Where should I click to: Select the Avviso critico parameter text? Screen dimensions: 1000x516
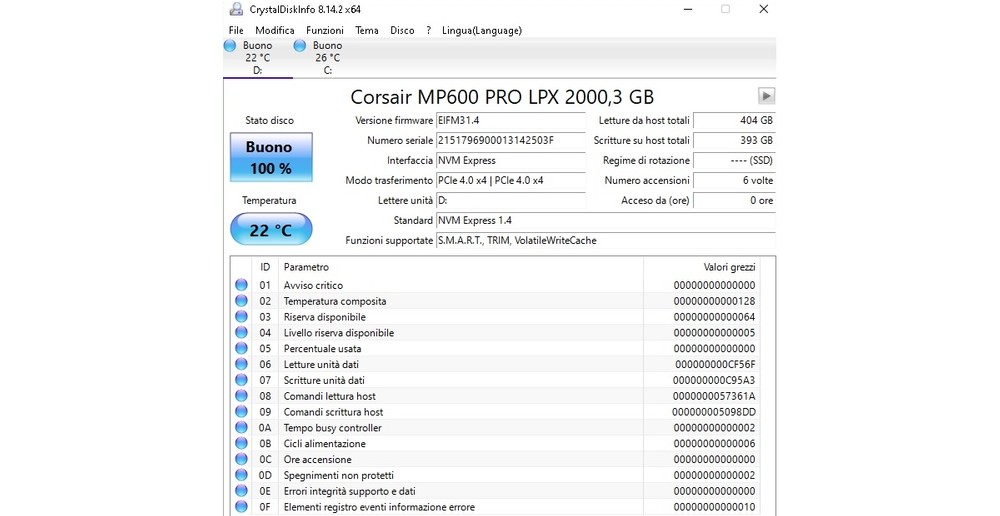pyautogui.click(x=313, y=285)
